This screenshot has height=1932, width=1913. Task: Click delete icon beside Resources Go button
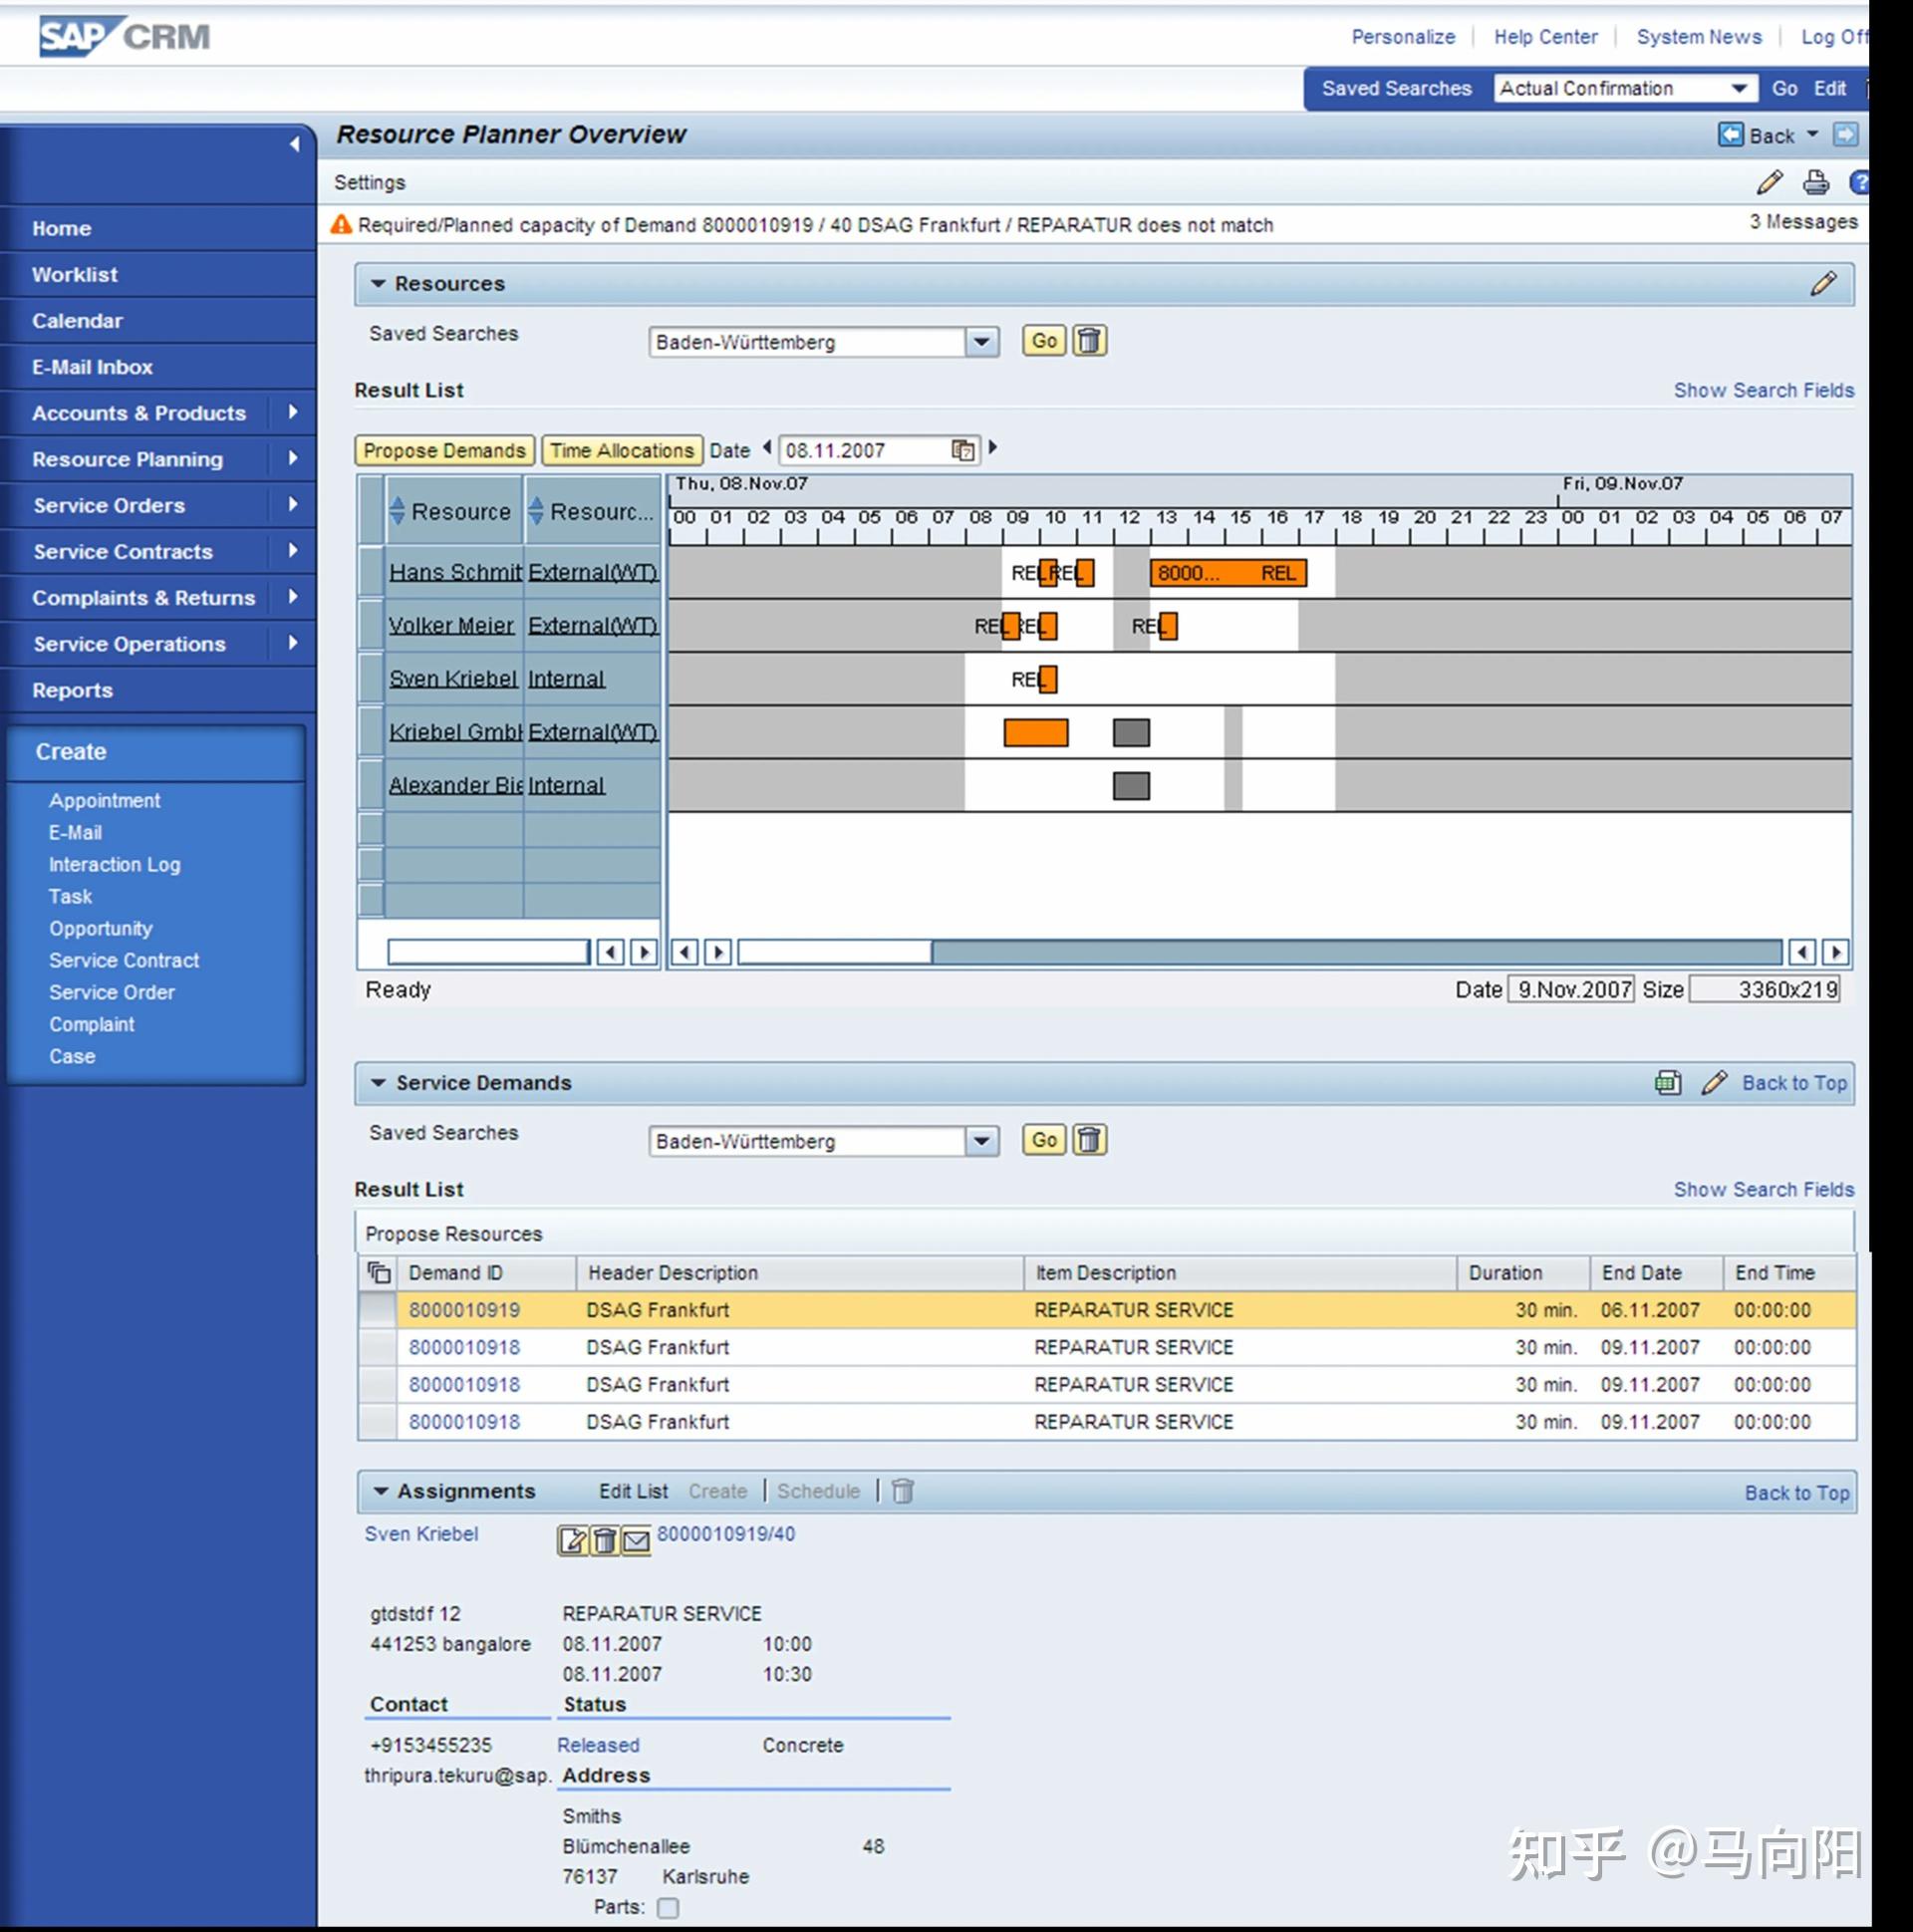[1089, 341]
